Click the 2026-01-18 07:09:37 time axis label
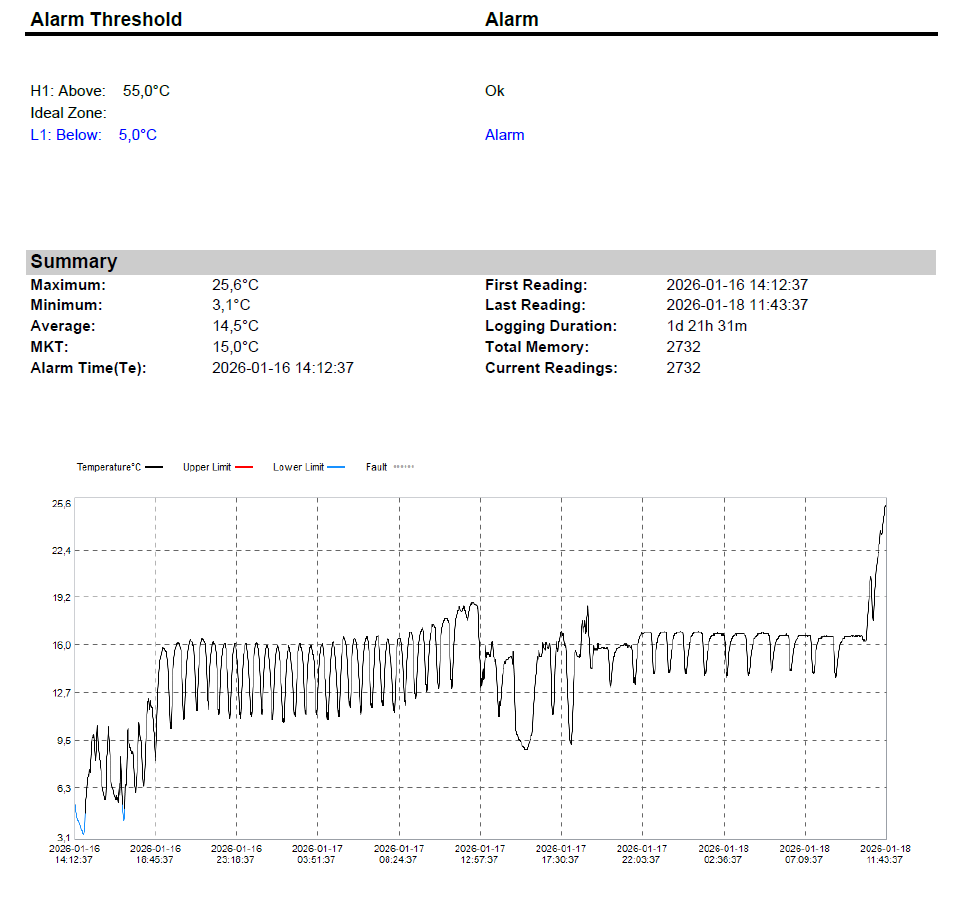This screenshot has height=914, width=960. click(x=804, y=853)
